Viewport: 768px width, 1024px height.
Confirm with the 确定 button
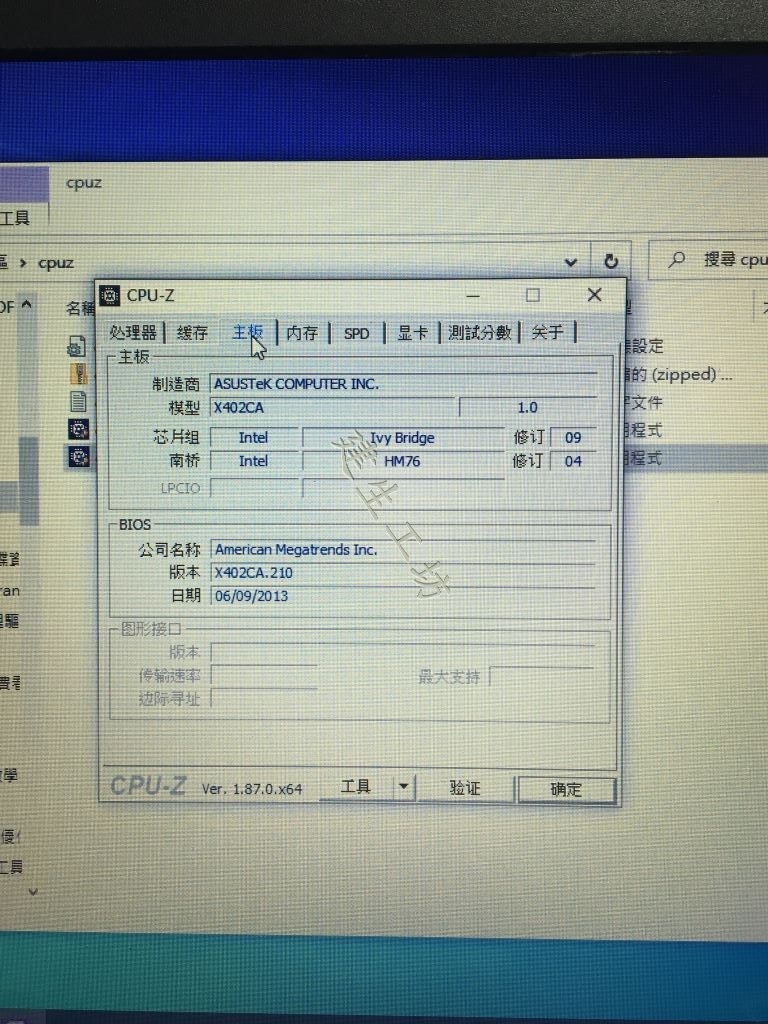click(x=566, y=790)
